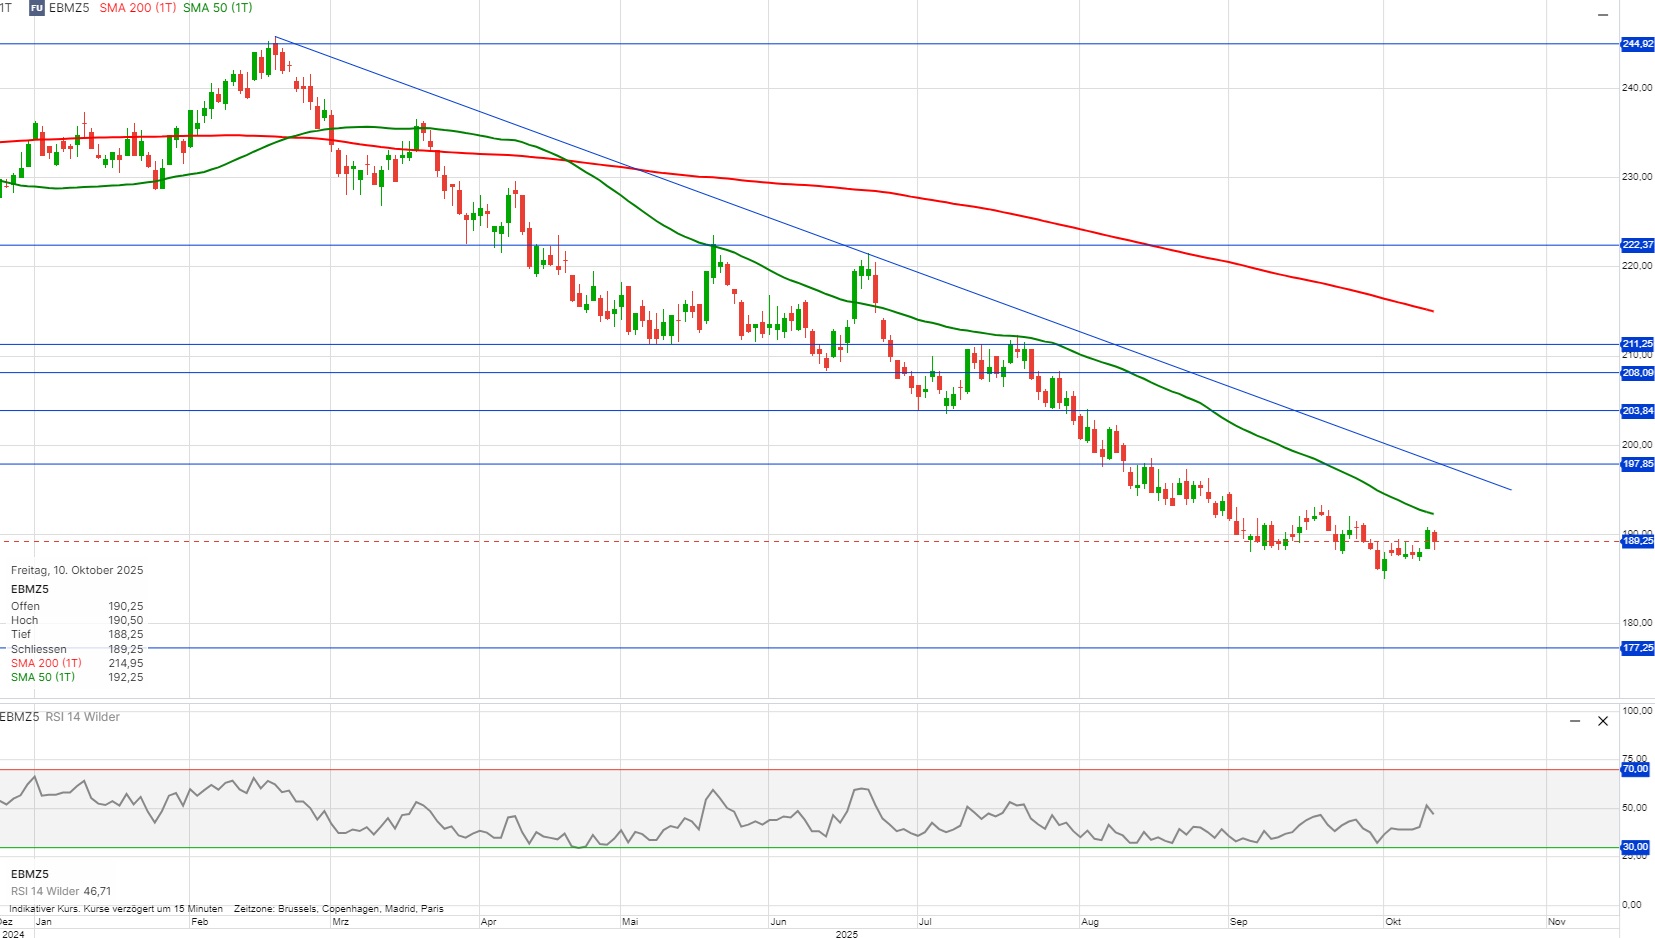Open the RSI 14 Wilder indicator title
The image size is (1655, 938).
[x=82, y=717]
